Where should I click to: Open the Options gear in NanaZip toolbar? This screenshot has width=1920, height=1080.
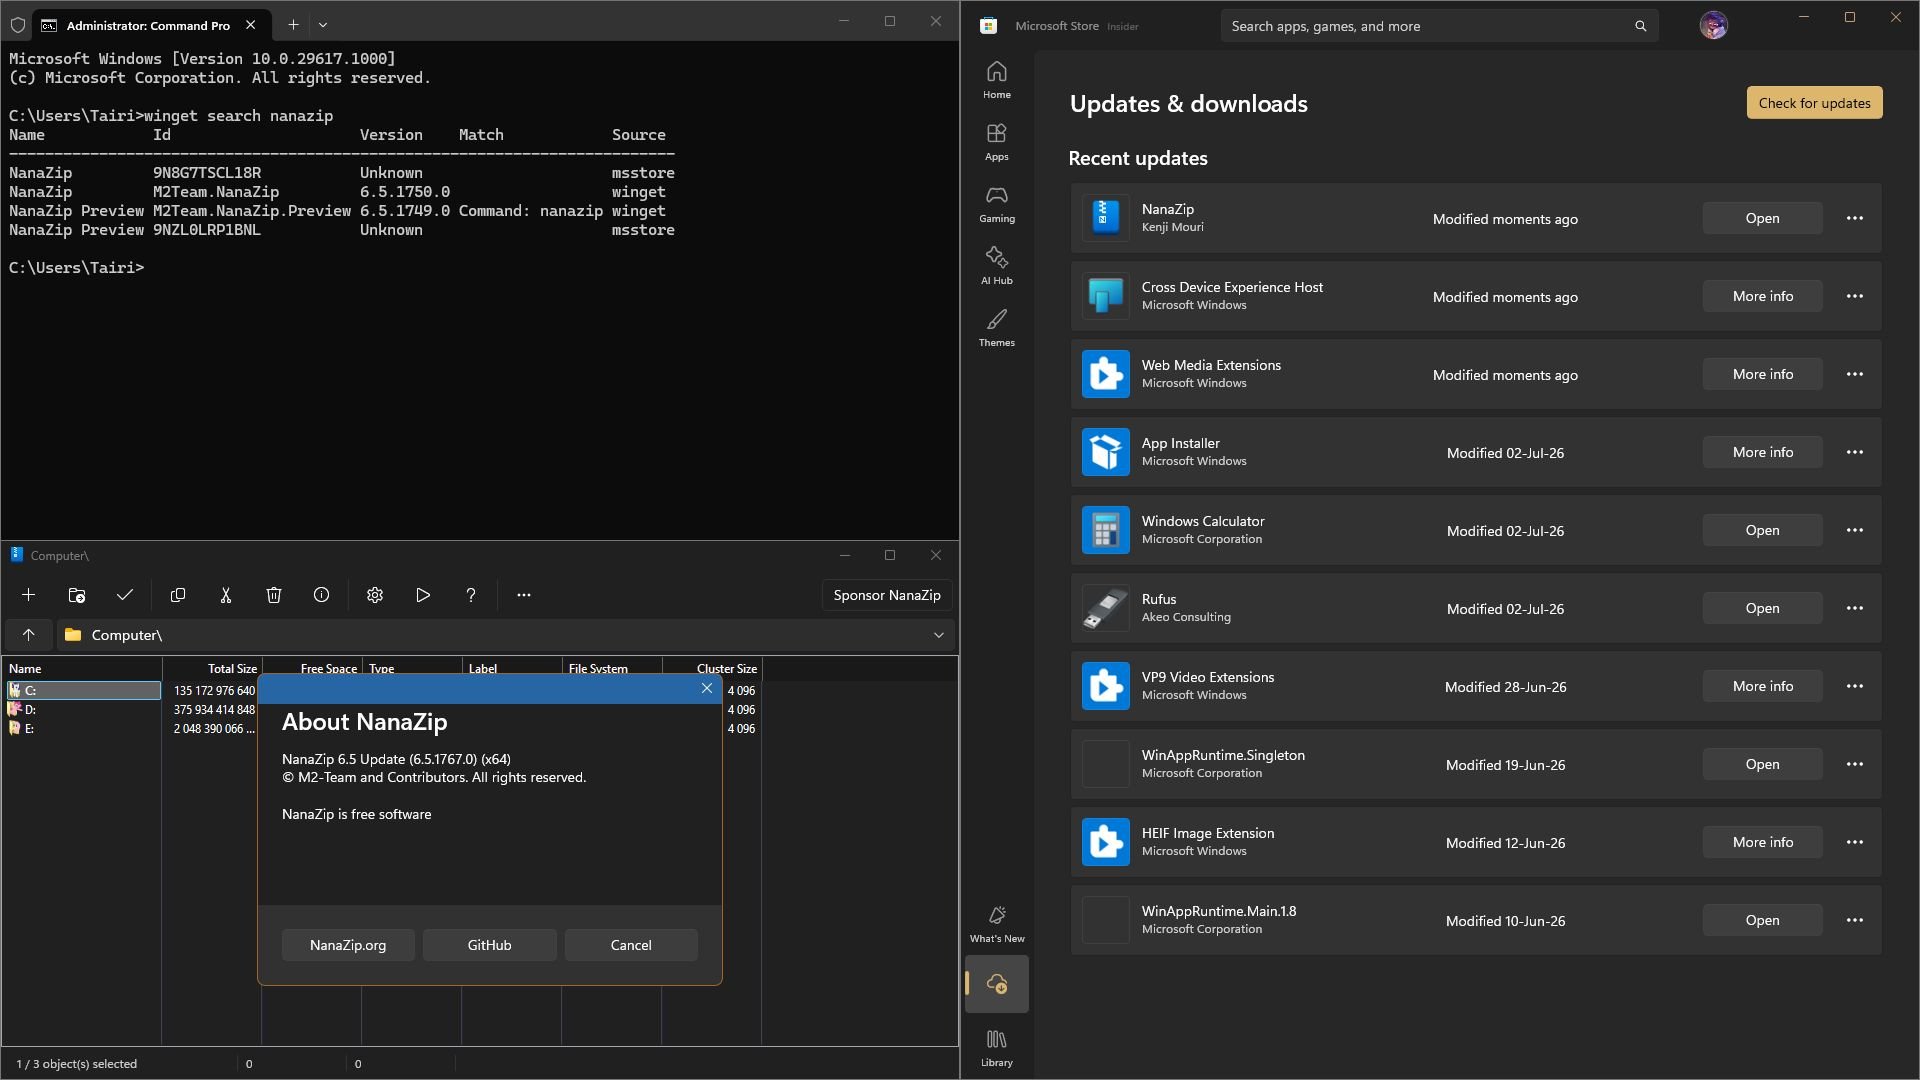point(375,595)
